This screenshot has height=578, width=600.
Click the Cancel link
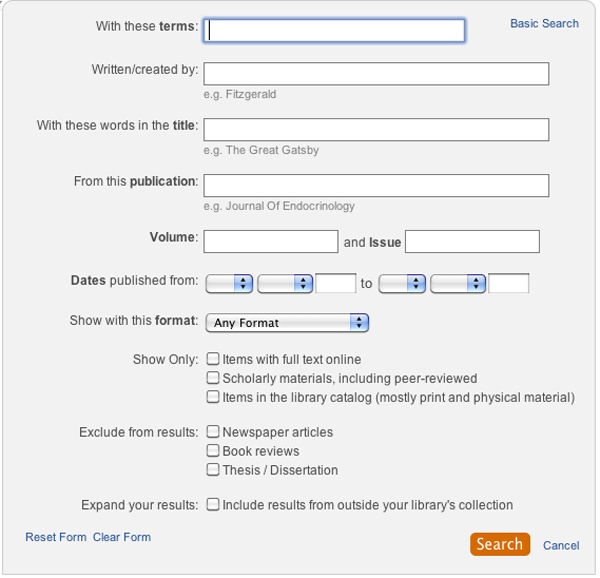(561, 545)
